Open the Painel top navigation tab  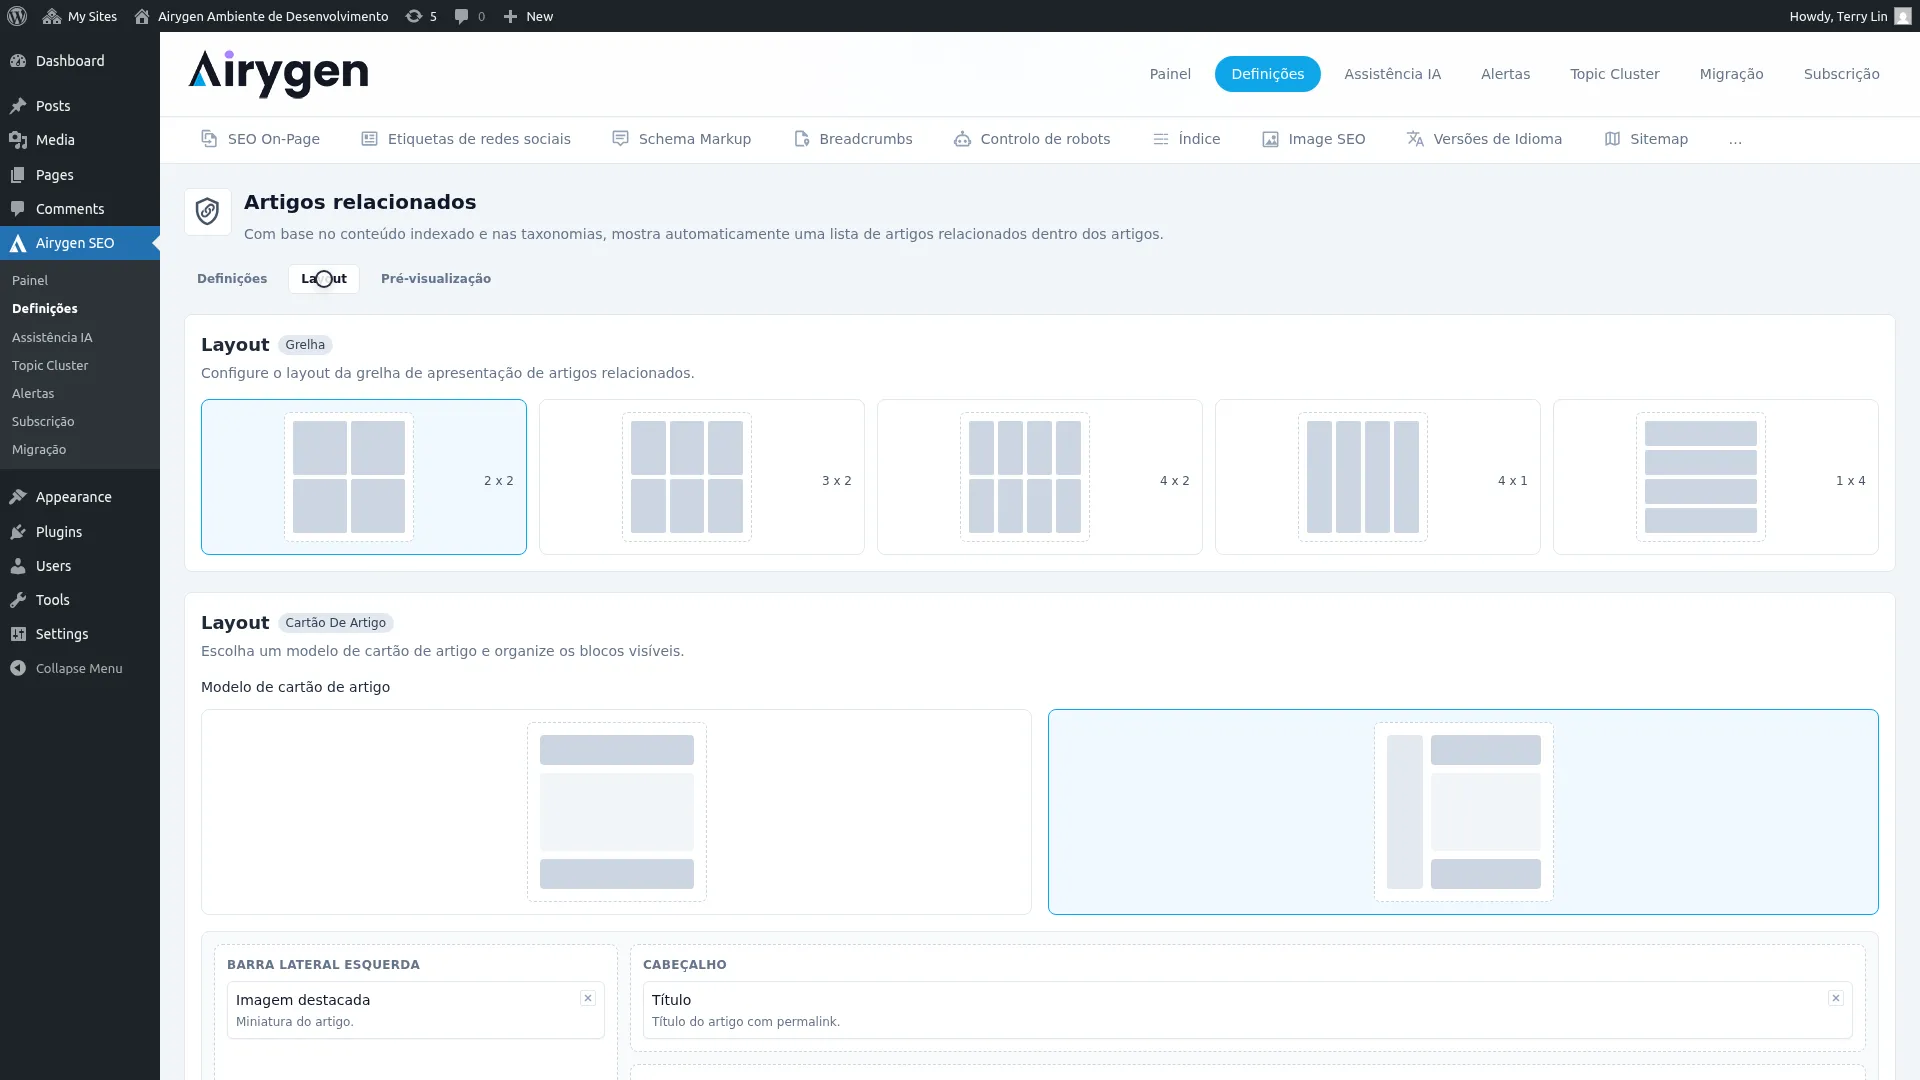(1170, 74)
